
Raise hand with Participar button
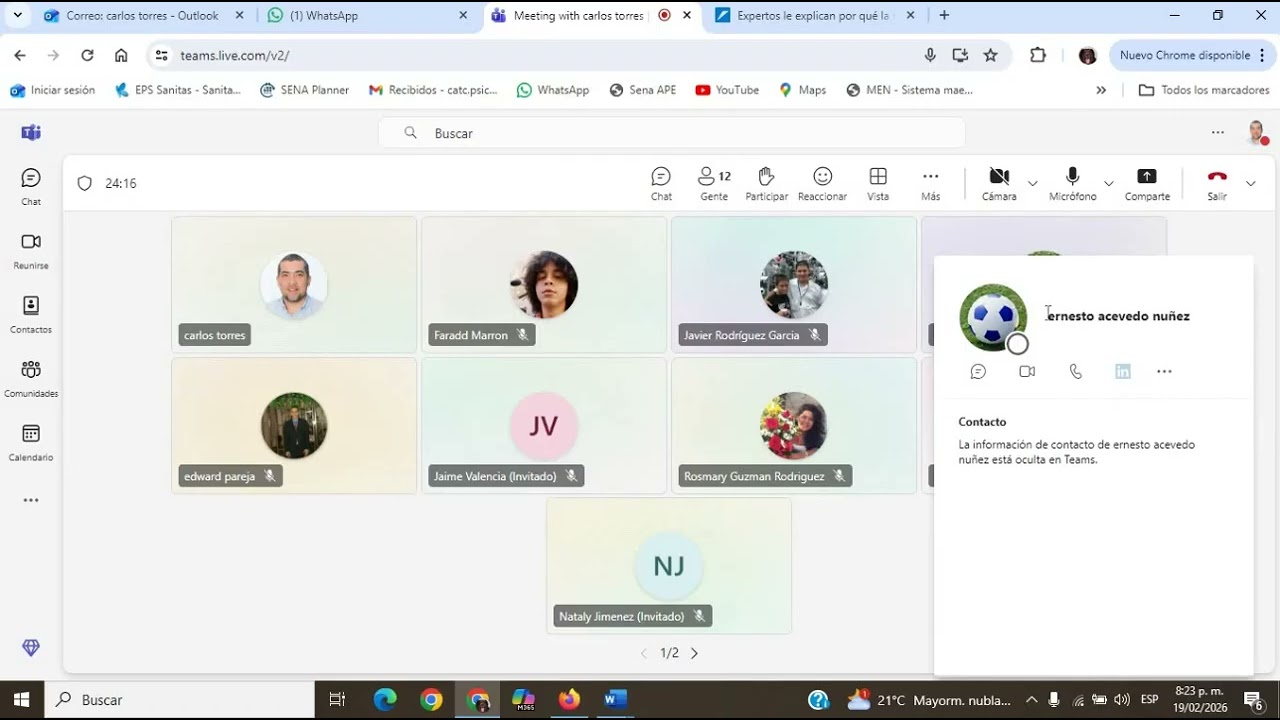[x=767, y=184]
